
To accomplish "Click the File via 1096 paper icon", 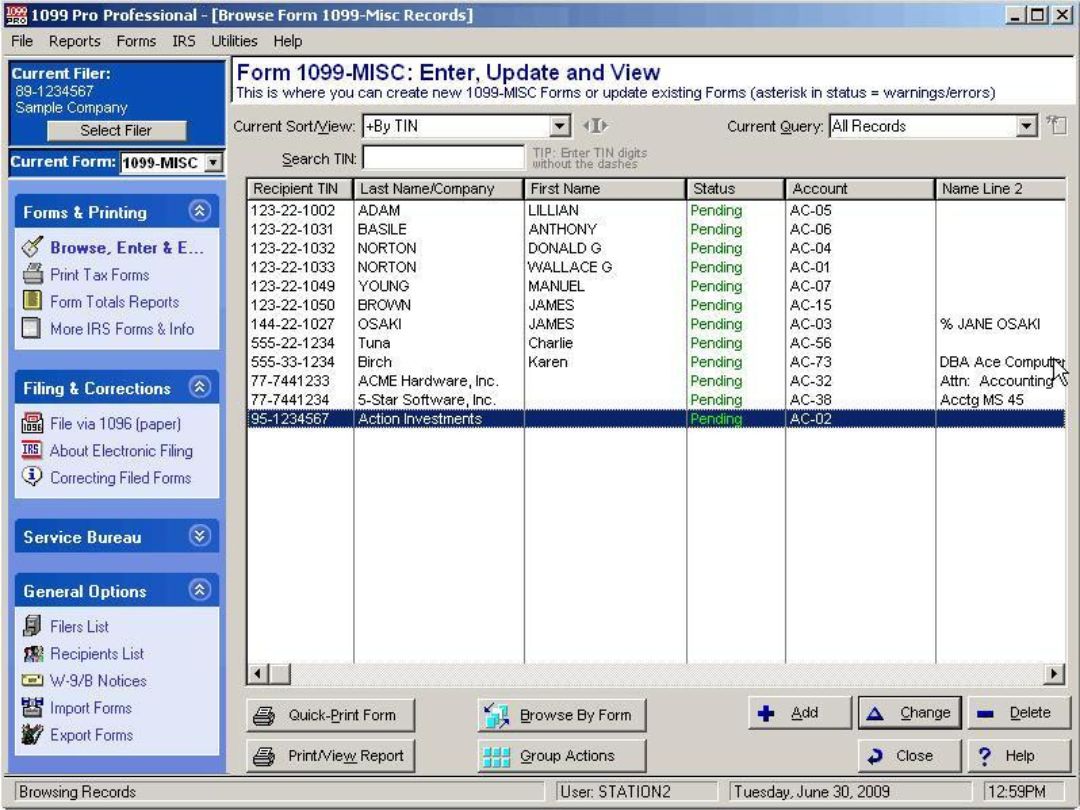I will point(32,423).
